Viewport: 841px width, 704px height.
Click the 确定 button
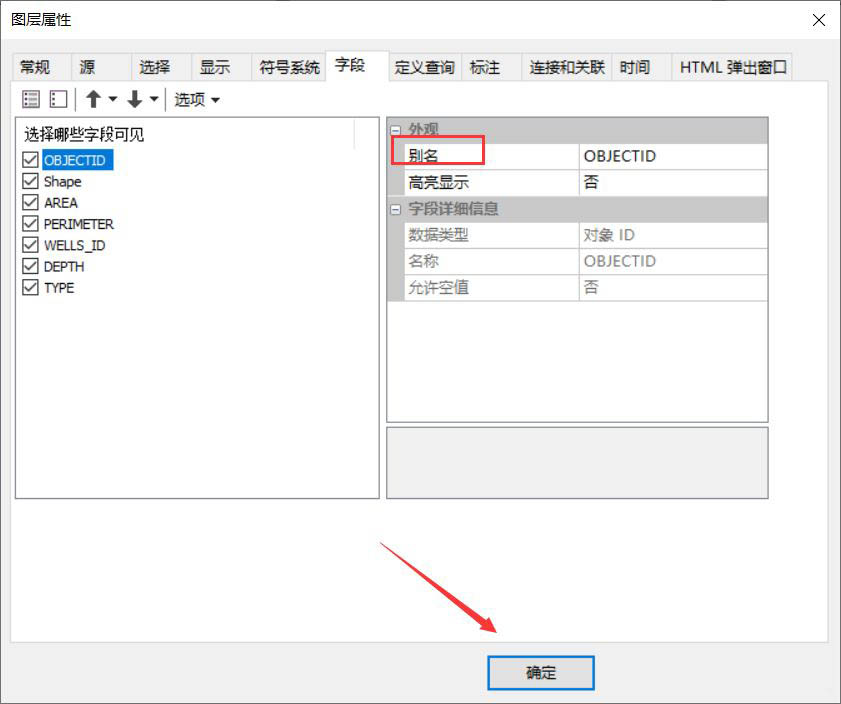tap(540, 672)
